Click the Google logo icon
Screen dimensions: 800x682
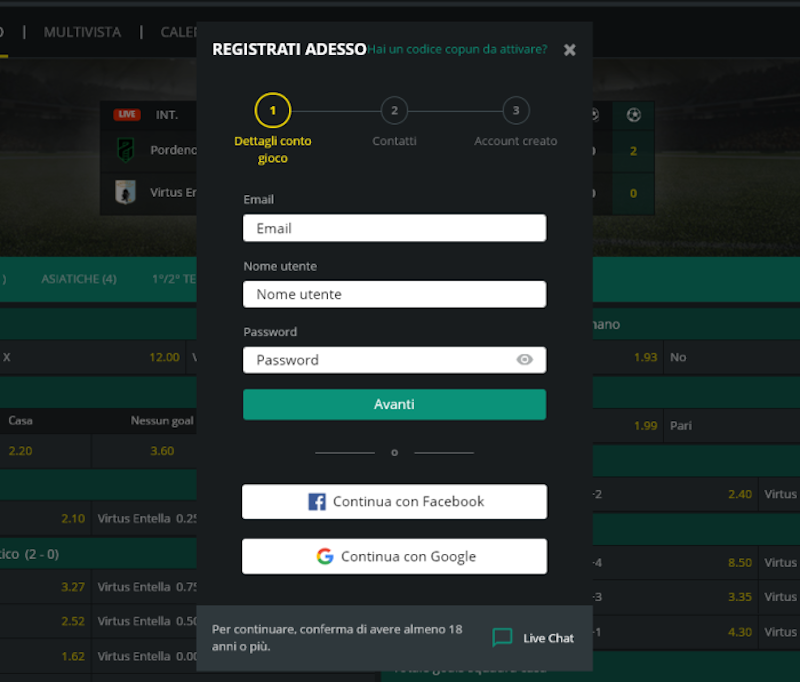tap(325, 557)
